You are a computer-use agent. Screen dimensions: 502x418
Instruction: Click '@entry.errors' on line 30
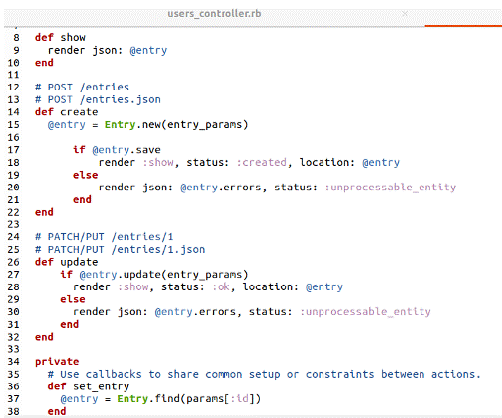pos(195,312)
